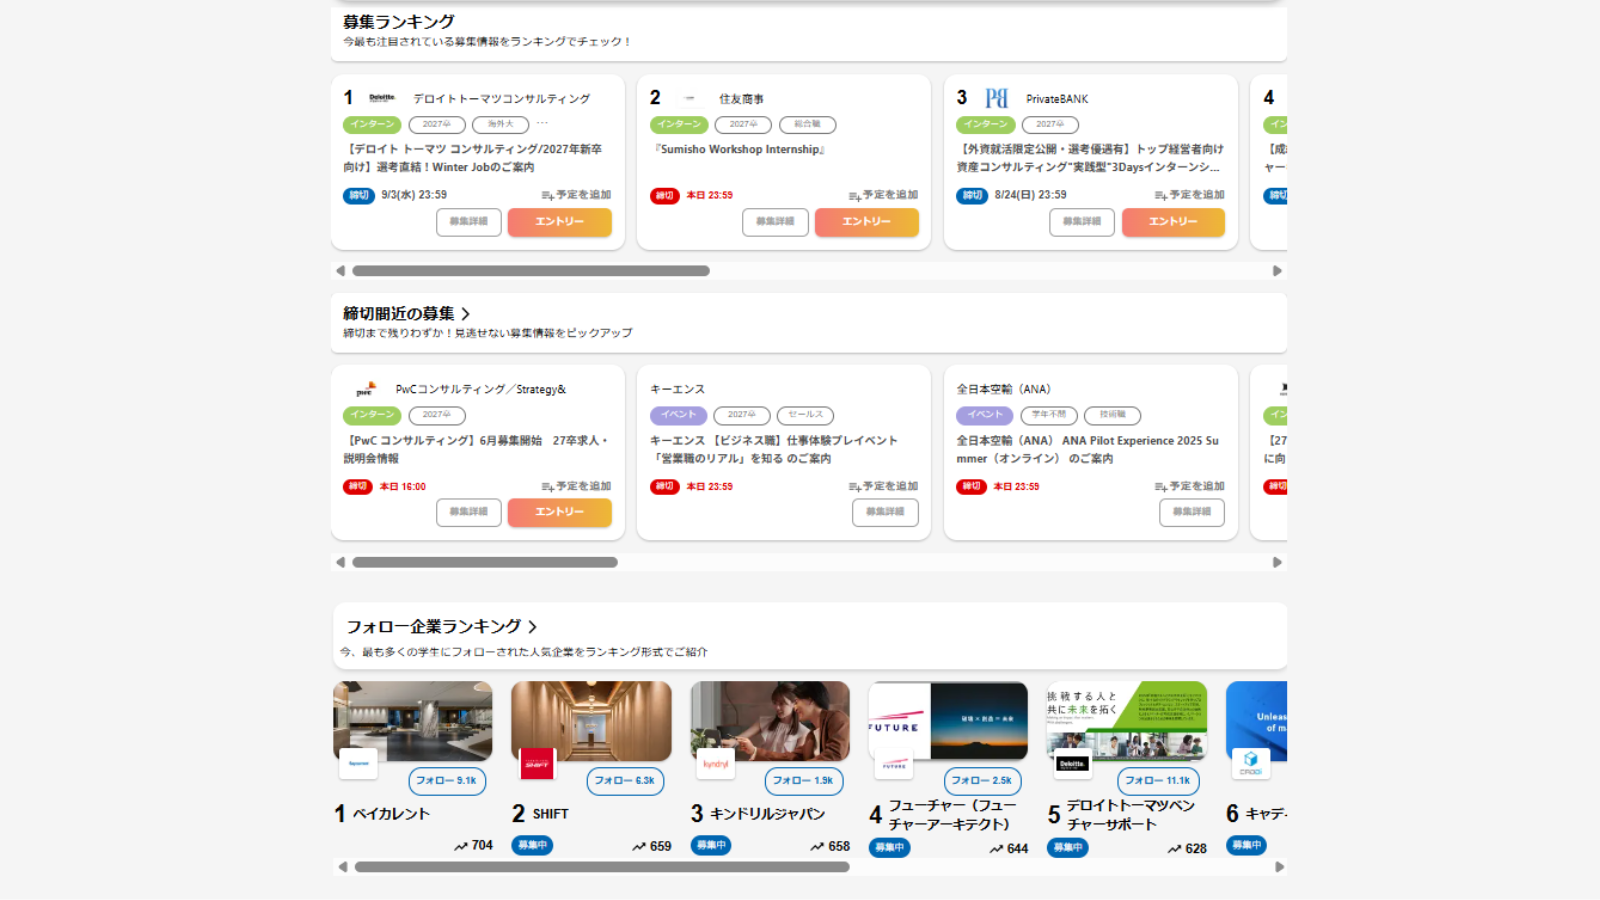
Task: Click エントリー on the デロイトトーマツコンサルティング card
Action: click(x=559, y=222)
